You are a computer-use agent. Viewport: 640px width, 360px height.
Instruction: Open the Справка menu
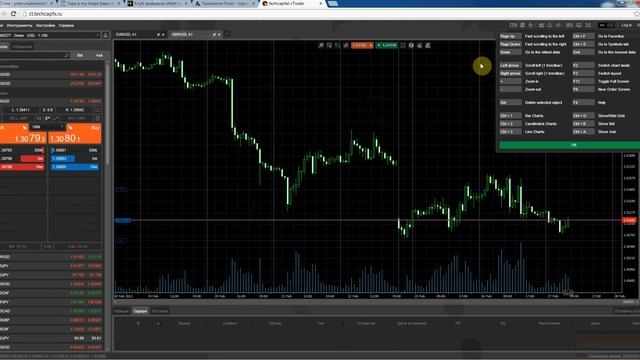66,25
